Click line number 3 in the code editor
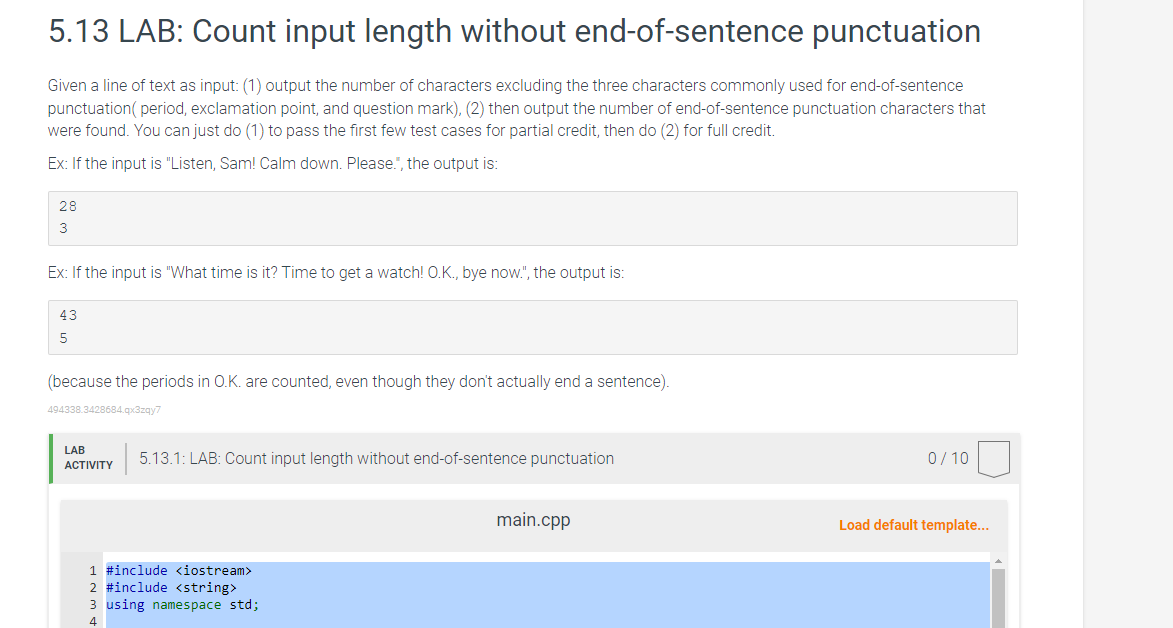 click(92, 604)
